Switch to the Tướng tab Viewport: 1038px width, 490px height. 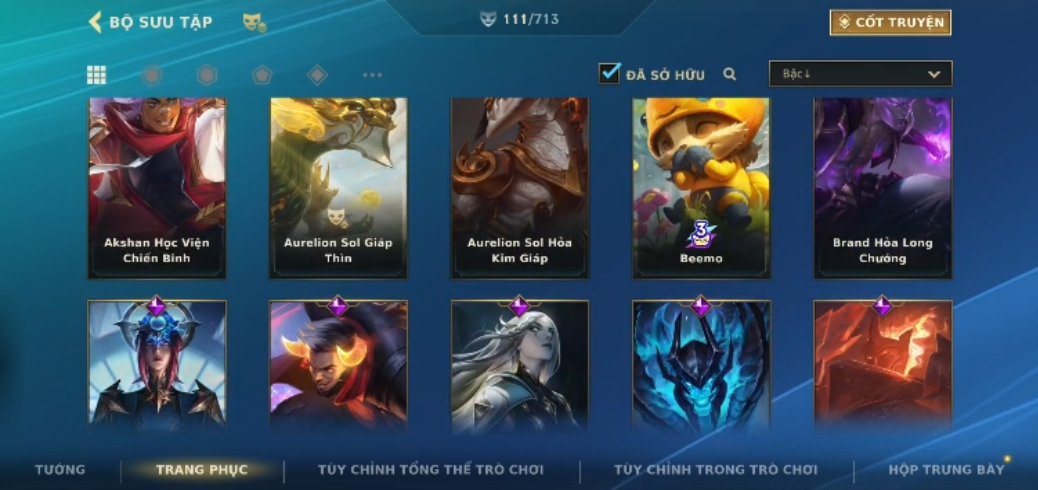click(x=60, y=470)
